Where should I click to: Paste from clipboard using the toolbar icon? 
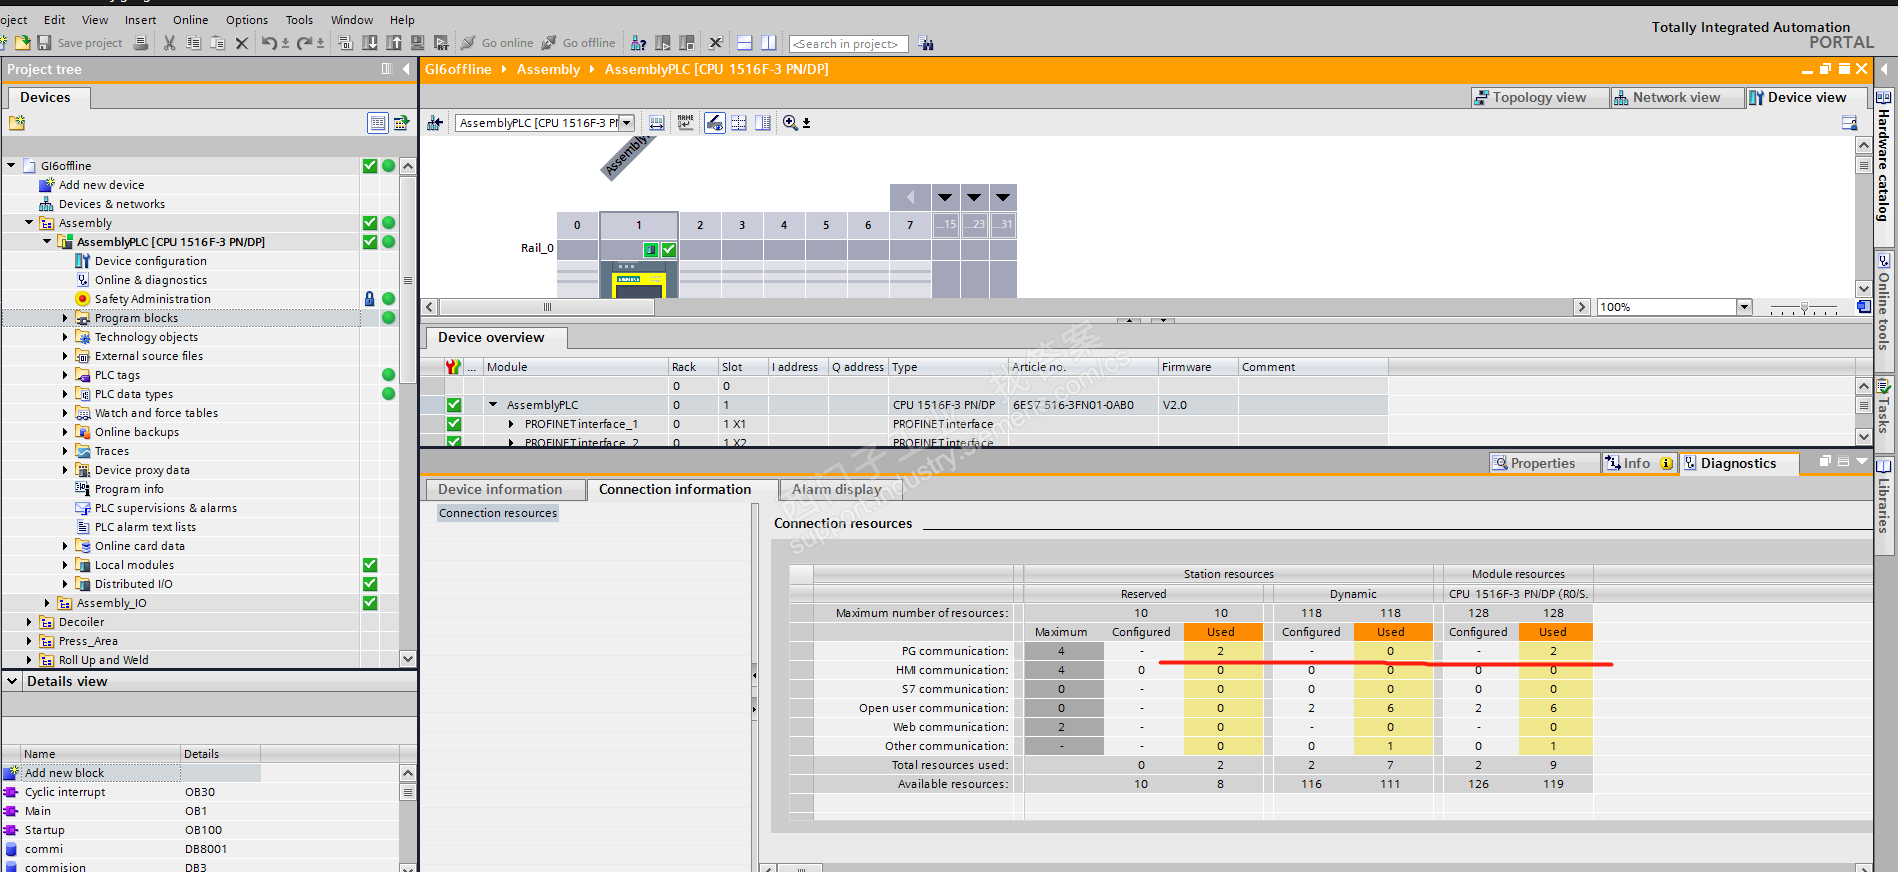pyautogui.click(x=217, y=43)
